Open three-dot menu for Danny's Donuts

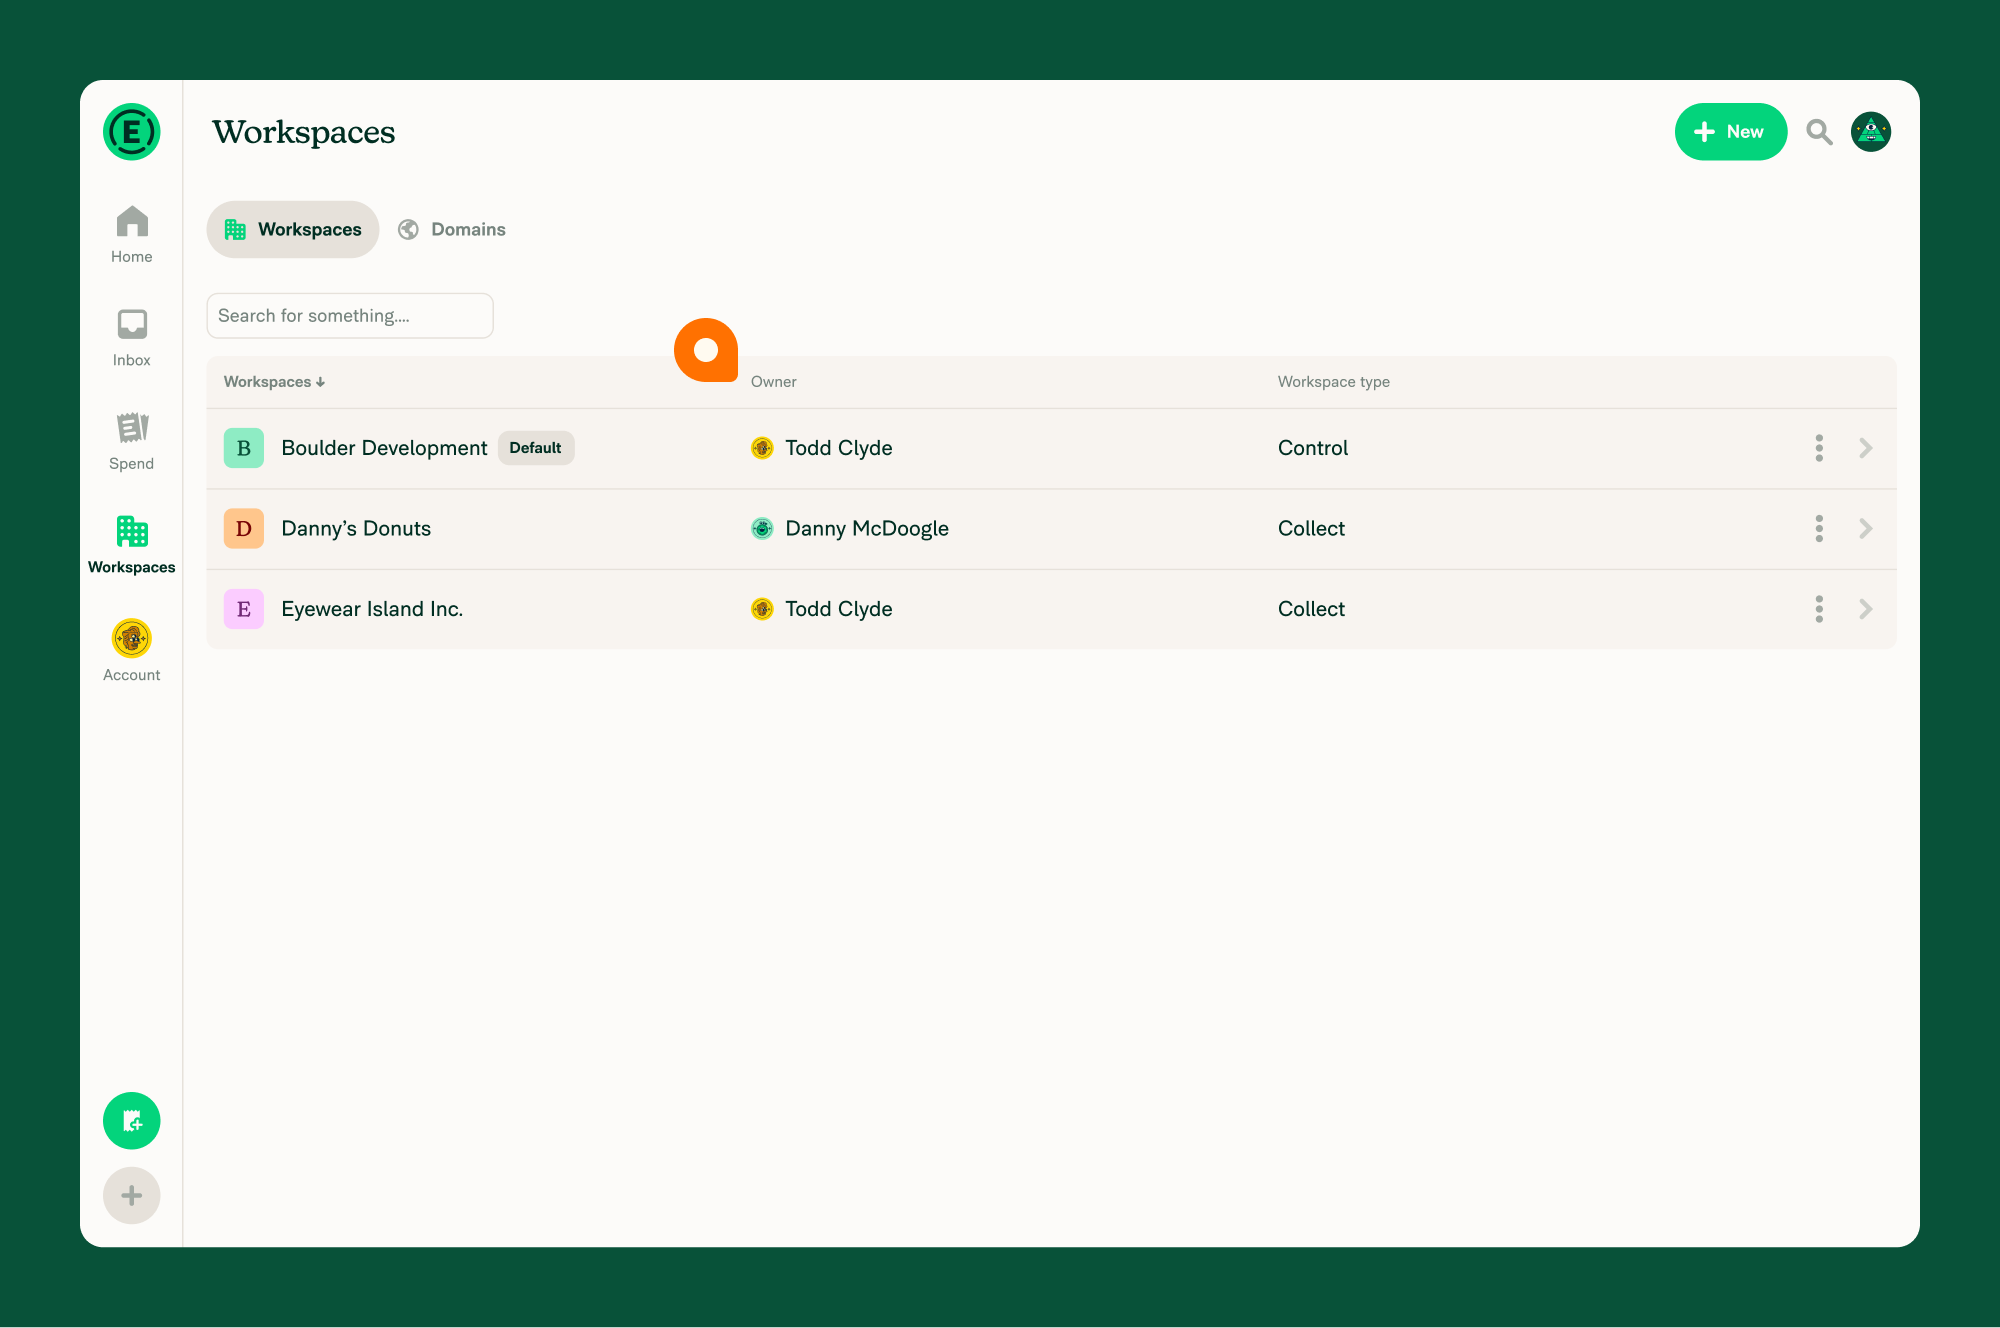(x=1819, y=529)
